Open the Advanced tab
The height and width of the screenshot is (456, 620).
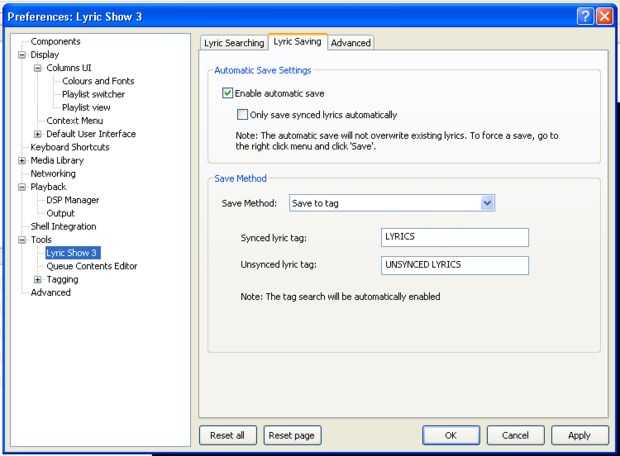click(x=350, y=43)
